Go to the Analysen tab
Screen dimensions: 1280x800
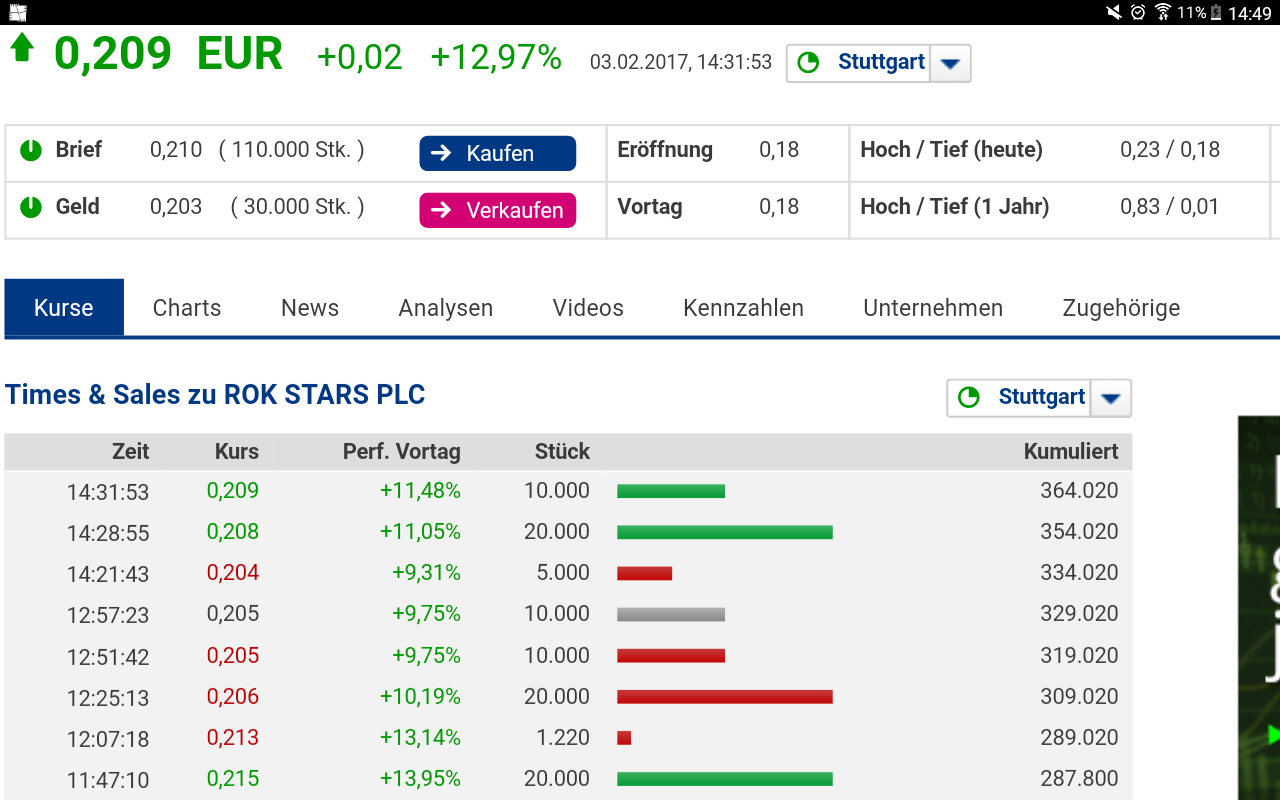point(446,308)
